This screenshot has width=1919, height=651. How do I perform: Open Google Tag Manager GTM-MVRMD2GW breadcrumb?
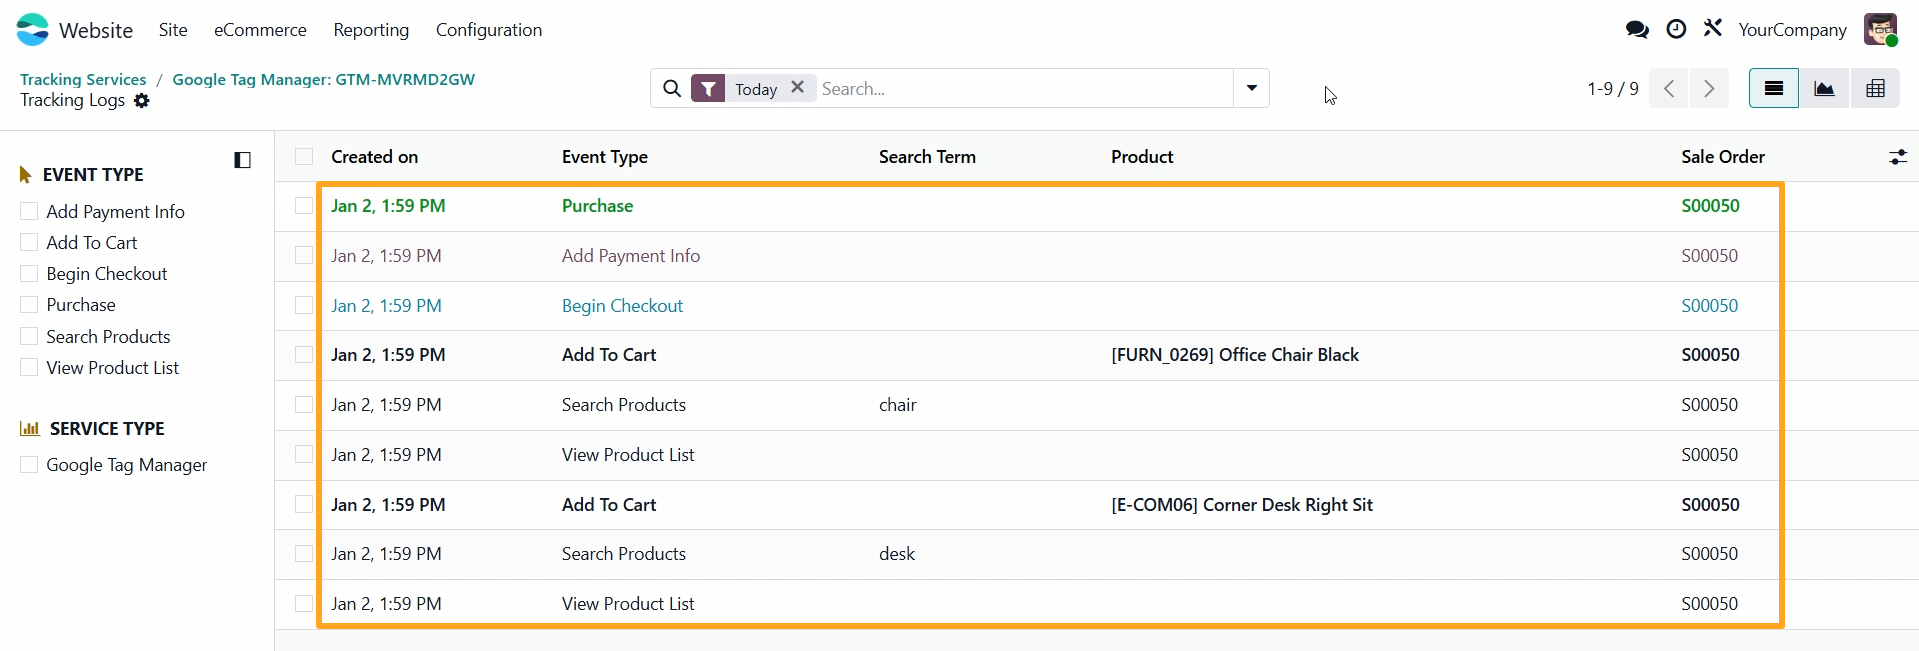coord(323,79)
